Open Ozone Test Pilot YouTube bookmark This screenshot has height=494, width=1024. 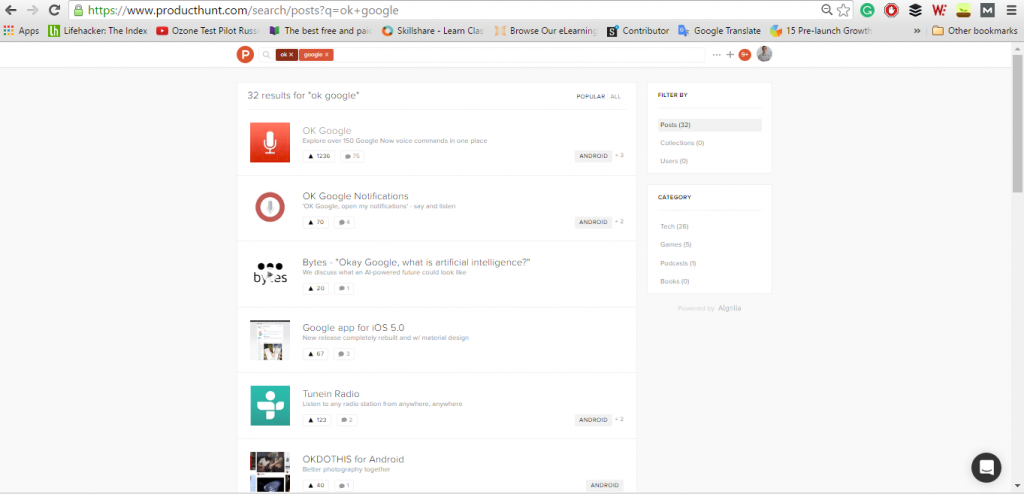click(208, 31)
